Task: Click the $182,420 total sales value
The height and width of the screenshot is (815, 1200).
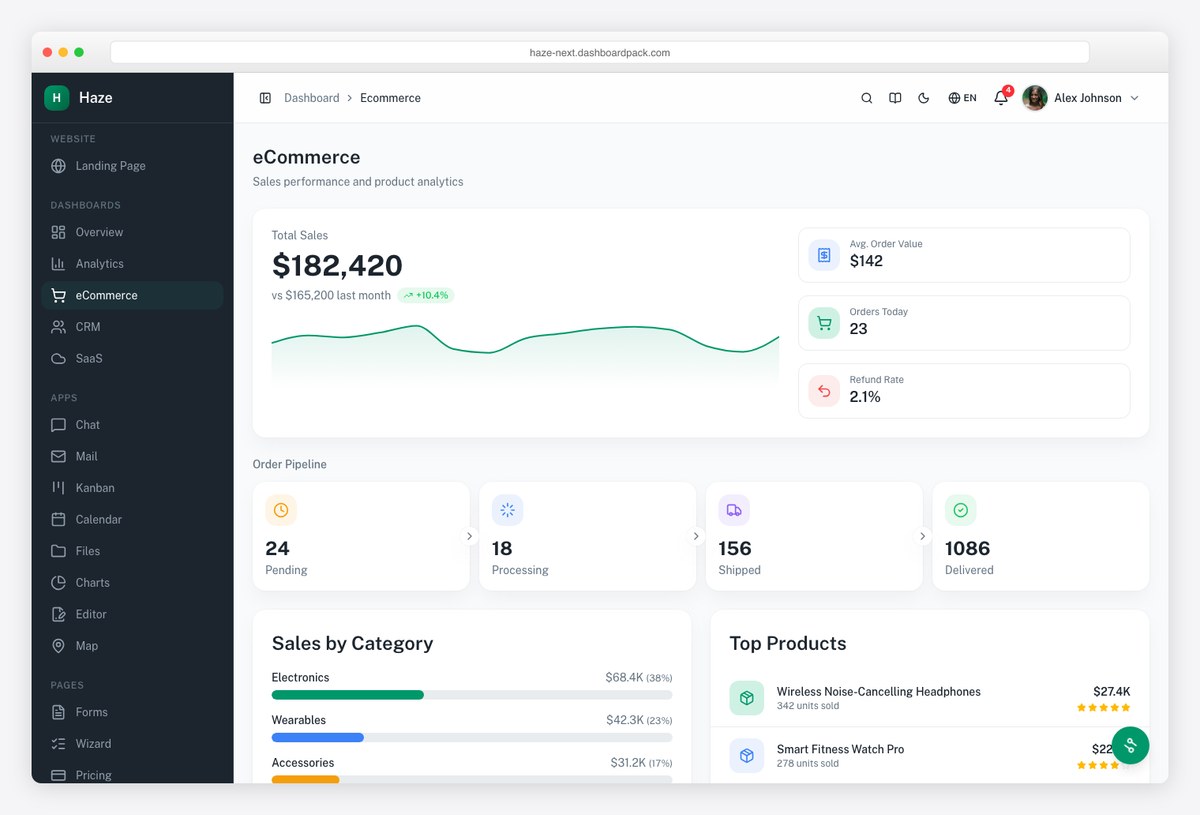Action: pyautogui.click(x=337, y=265)
